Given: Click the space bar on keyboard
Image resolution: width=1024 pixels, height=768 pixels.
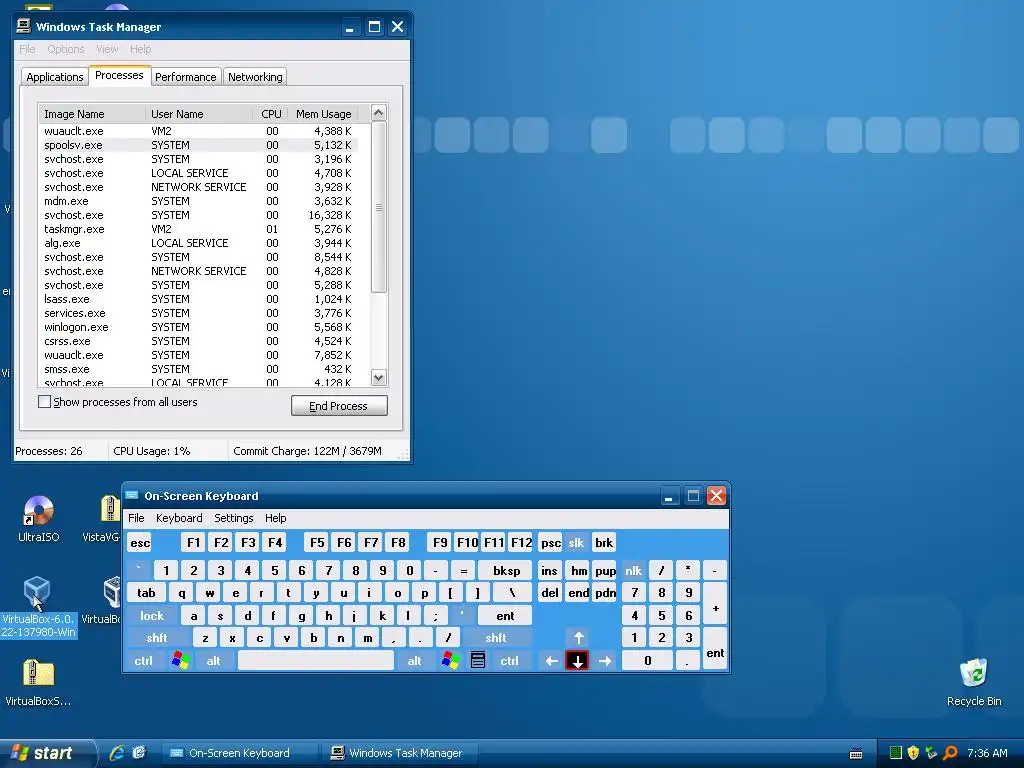Looking at the screenshot, I should pos(315,661).
